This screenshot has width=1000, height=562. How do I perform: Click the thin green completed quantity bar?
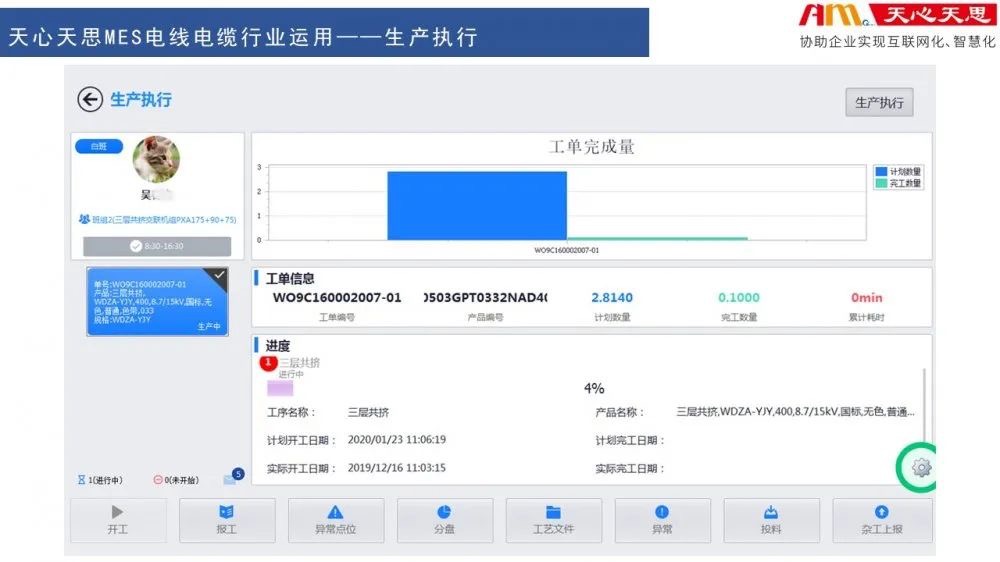tap(657, 239)
